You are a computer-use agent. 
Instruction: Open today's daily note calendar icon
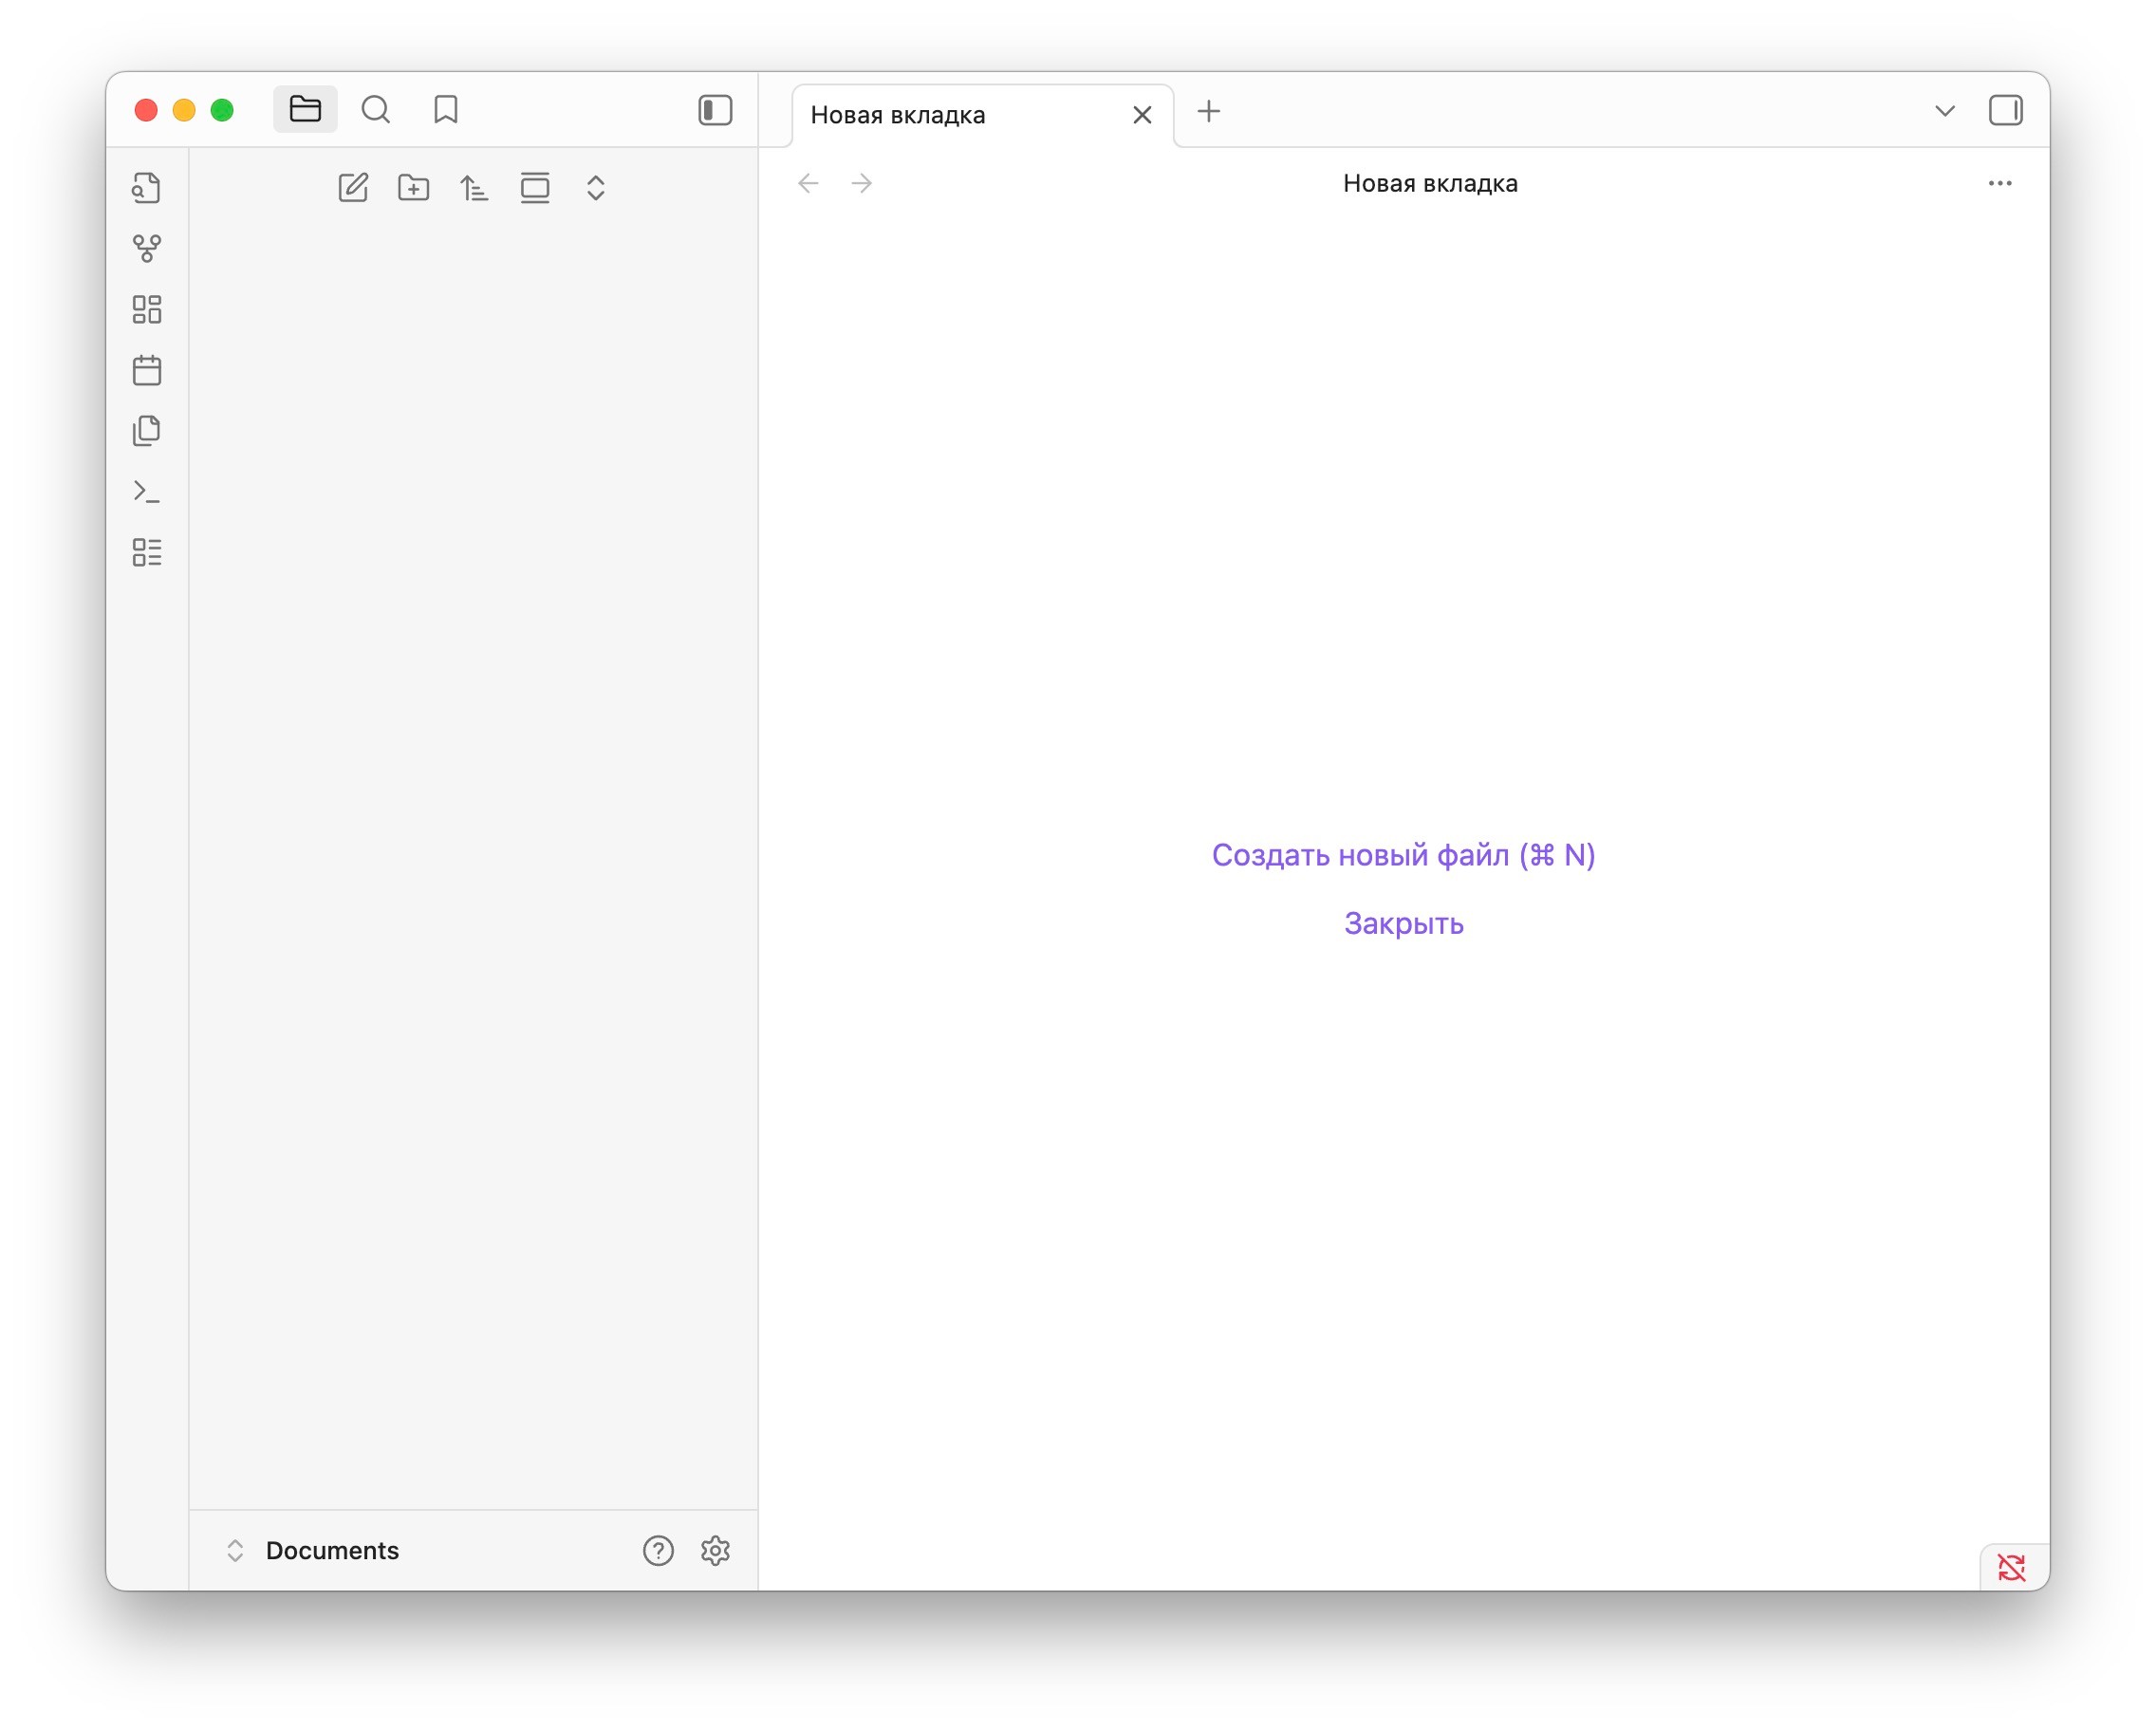tap(147, 370)
